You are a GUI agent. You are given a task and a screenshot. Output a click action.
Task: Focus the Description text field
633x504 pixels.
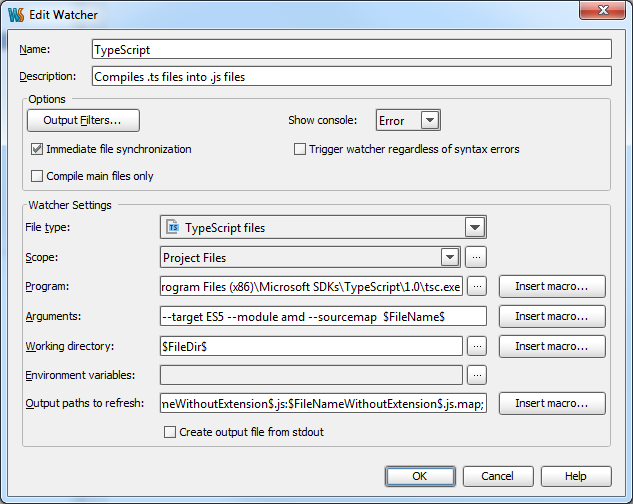tap(352, 76)
